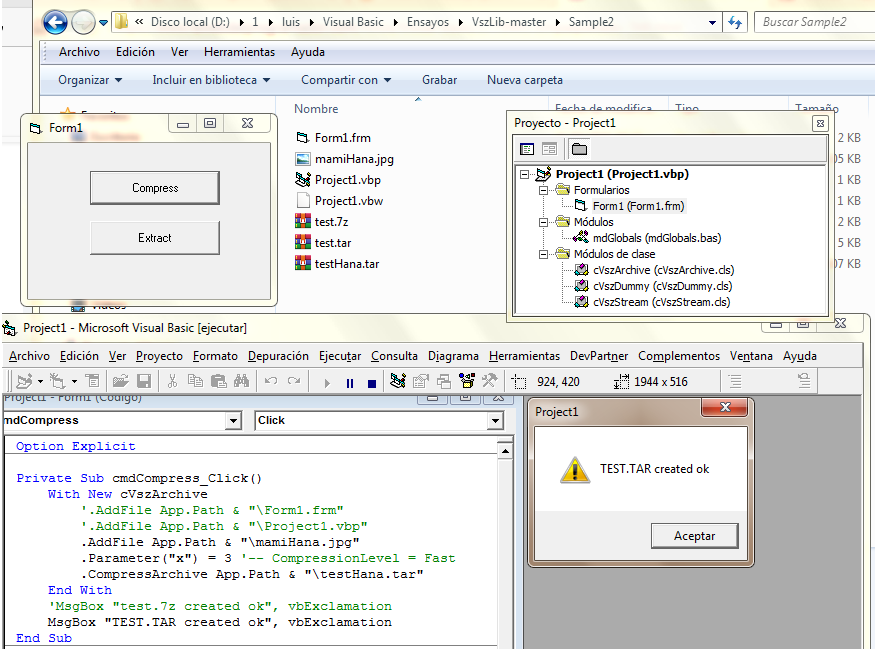Click the Start run arrow in VB toolbar
The image size is (876, 656).
327,383
